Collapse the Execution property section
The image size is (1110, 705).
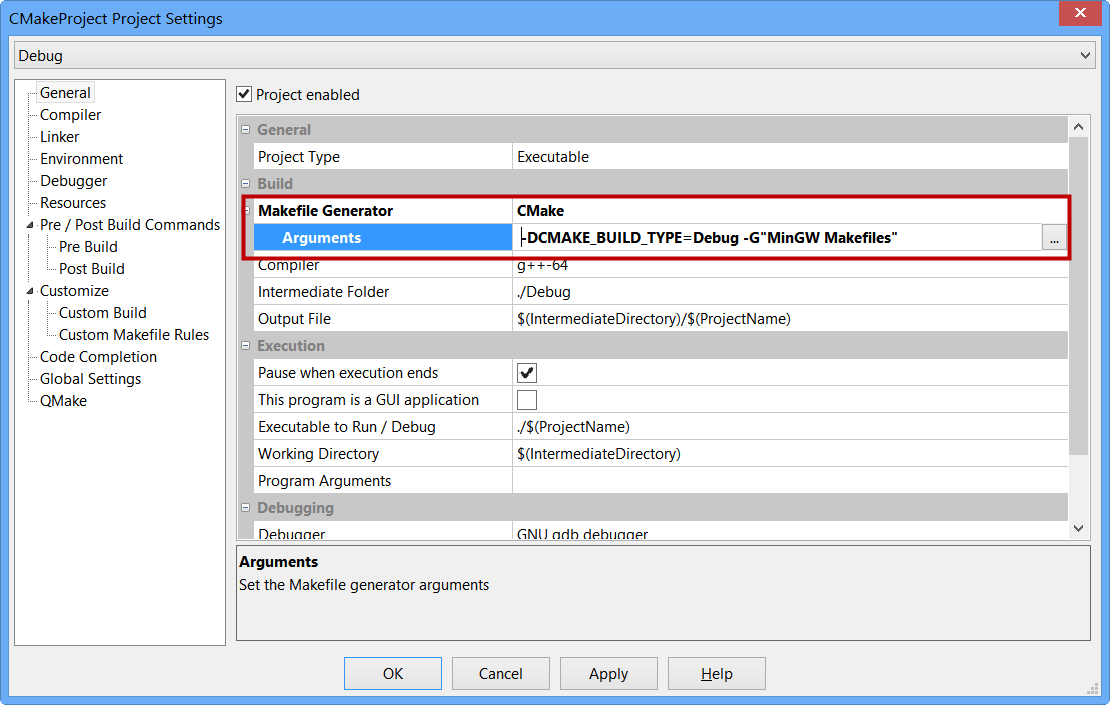click(x=246, y=345)
